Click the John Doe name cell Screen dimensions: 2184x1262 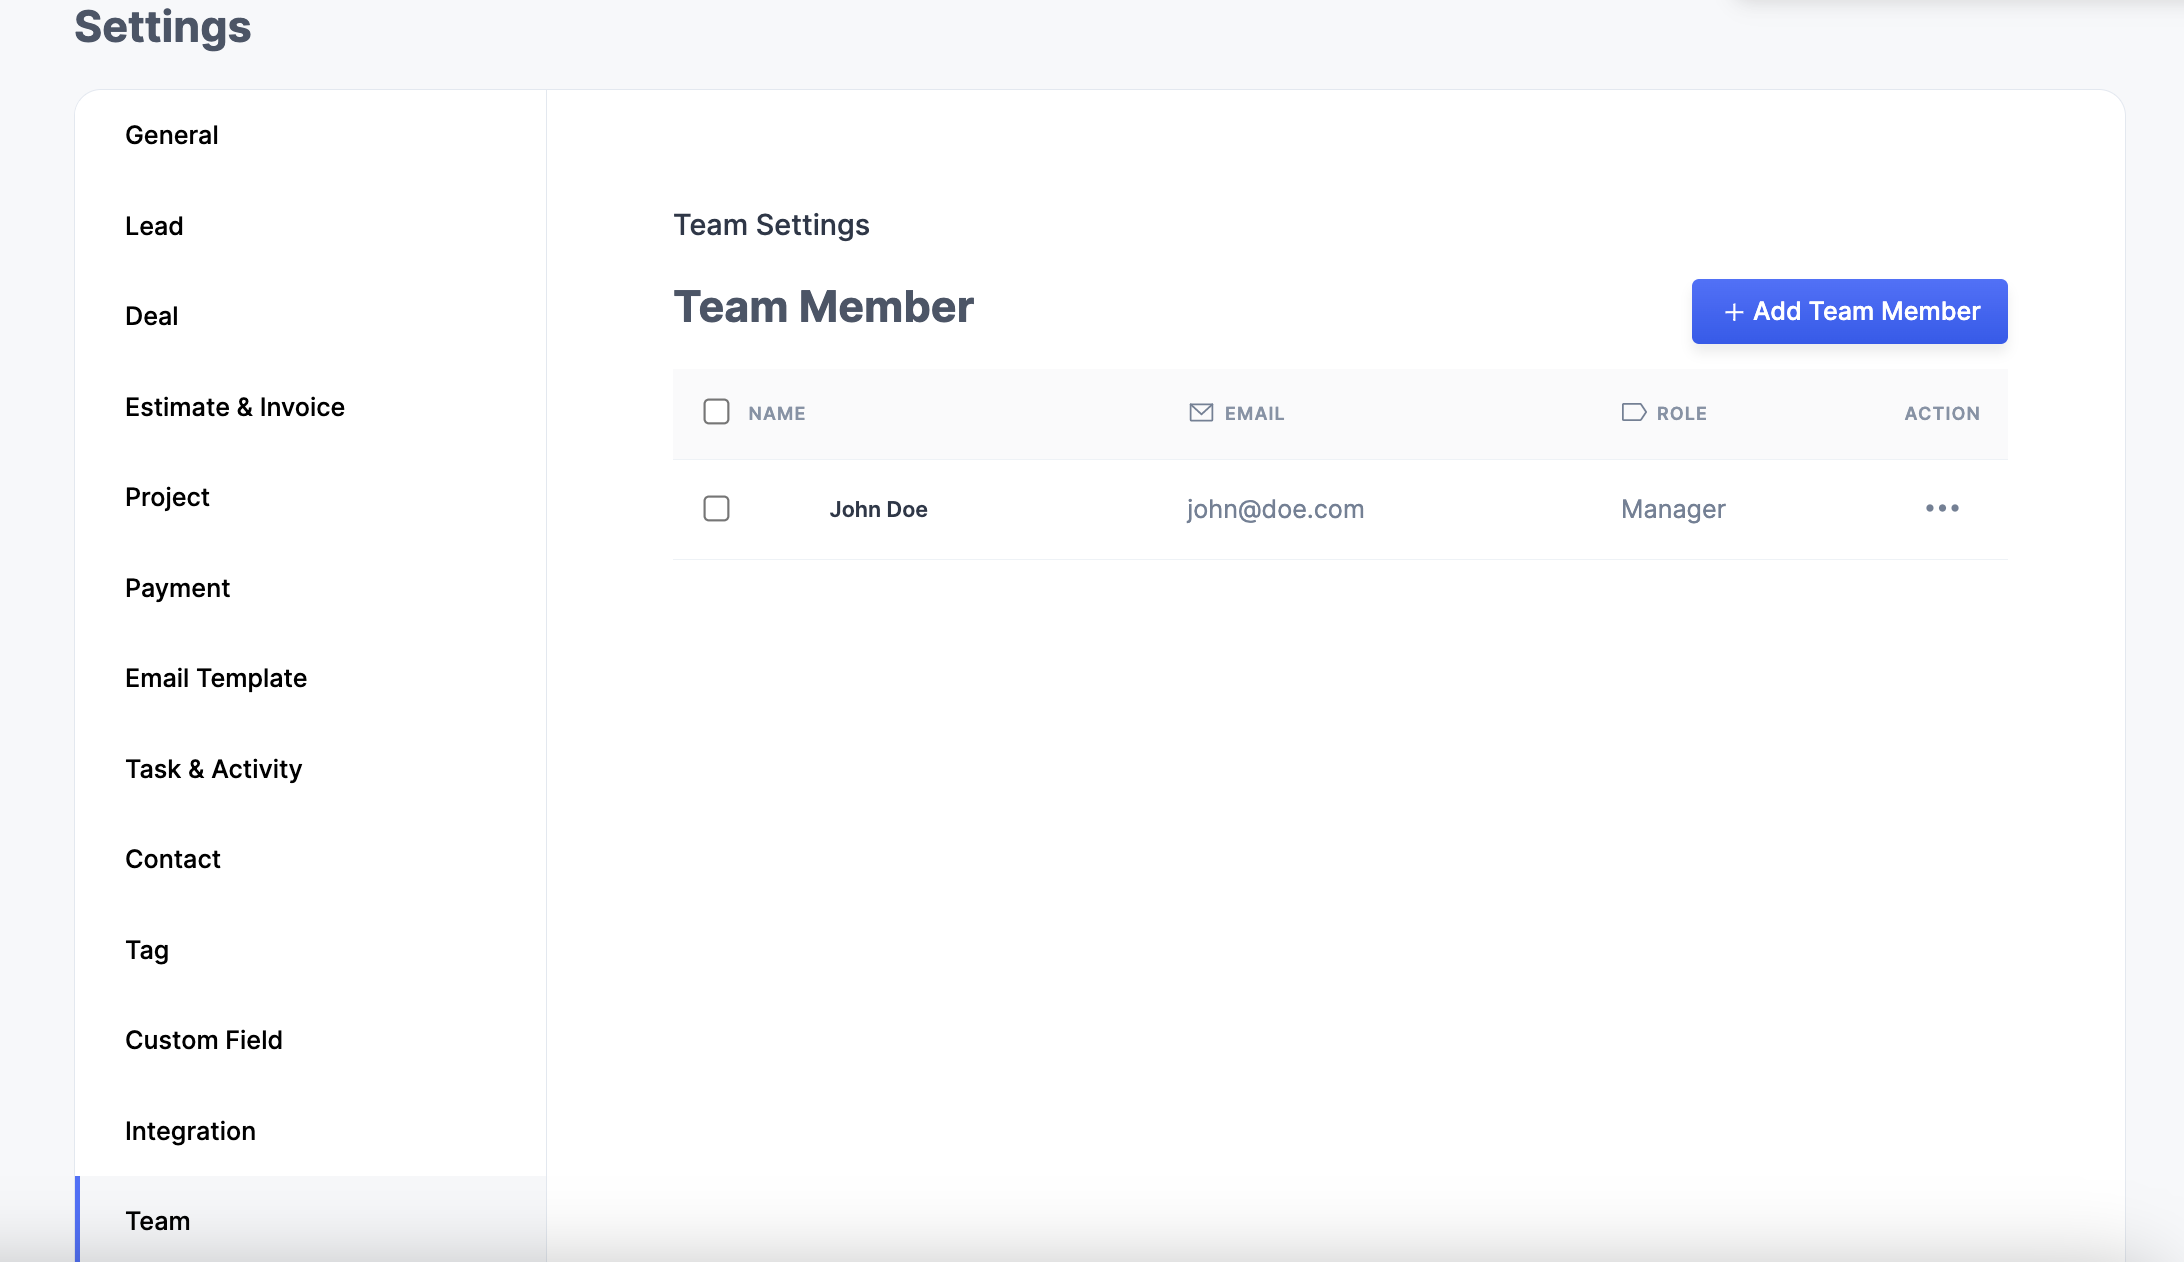[x=878, y=509]
